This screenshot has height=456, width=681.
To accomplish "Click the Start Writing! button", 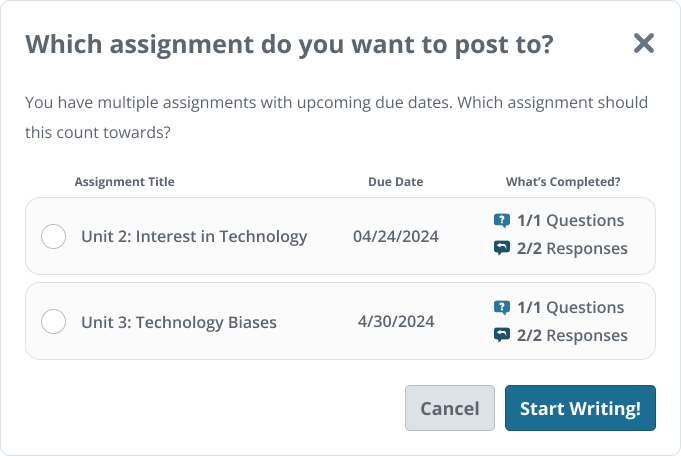I will tap(580, 408).
